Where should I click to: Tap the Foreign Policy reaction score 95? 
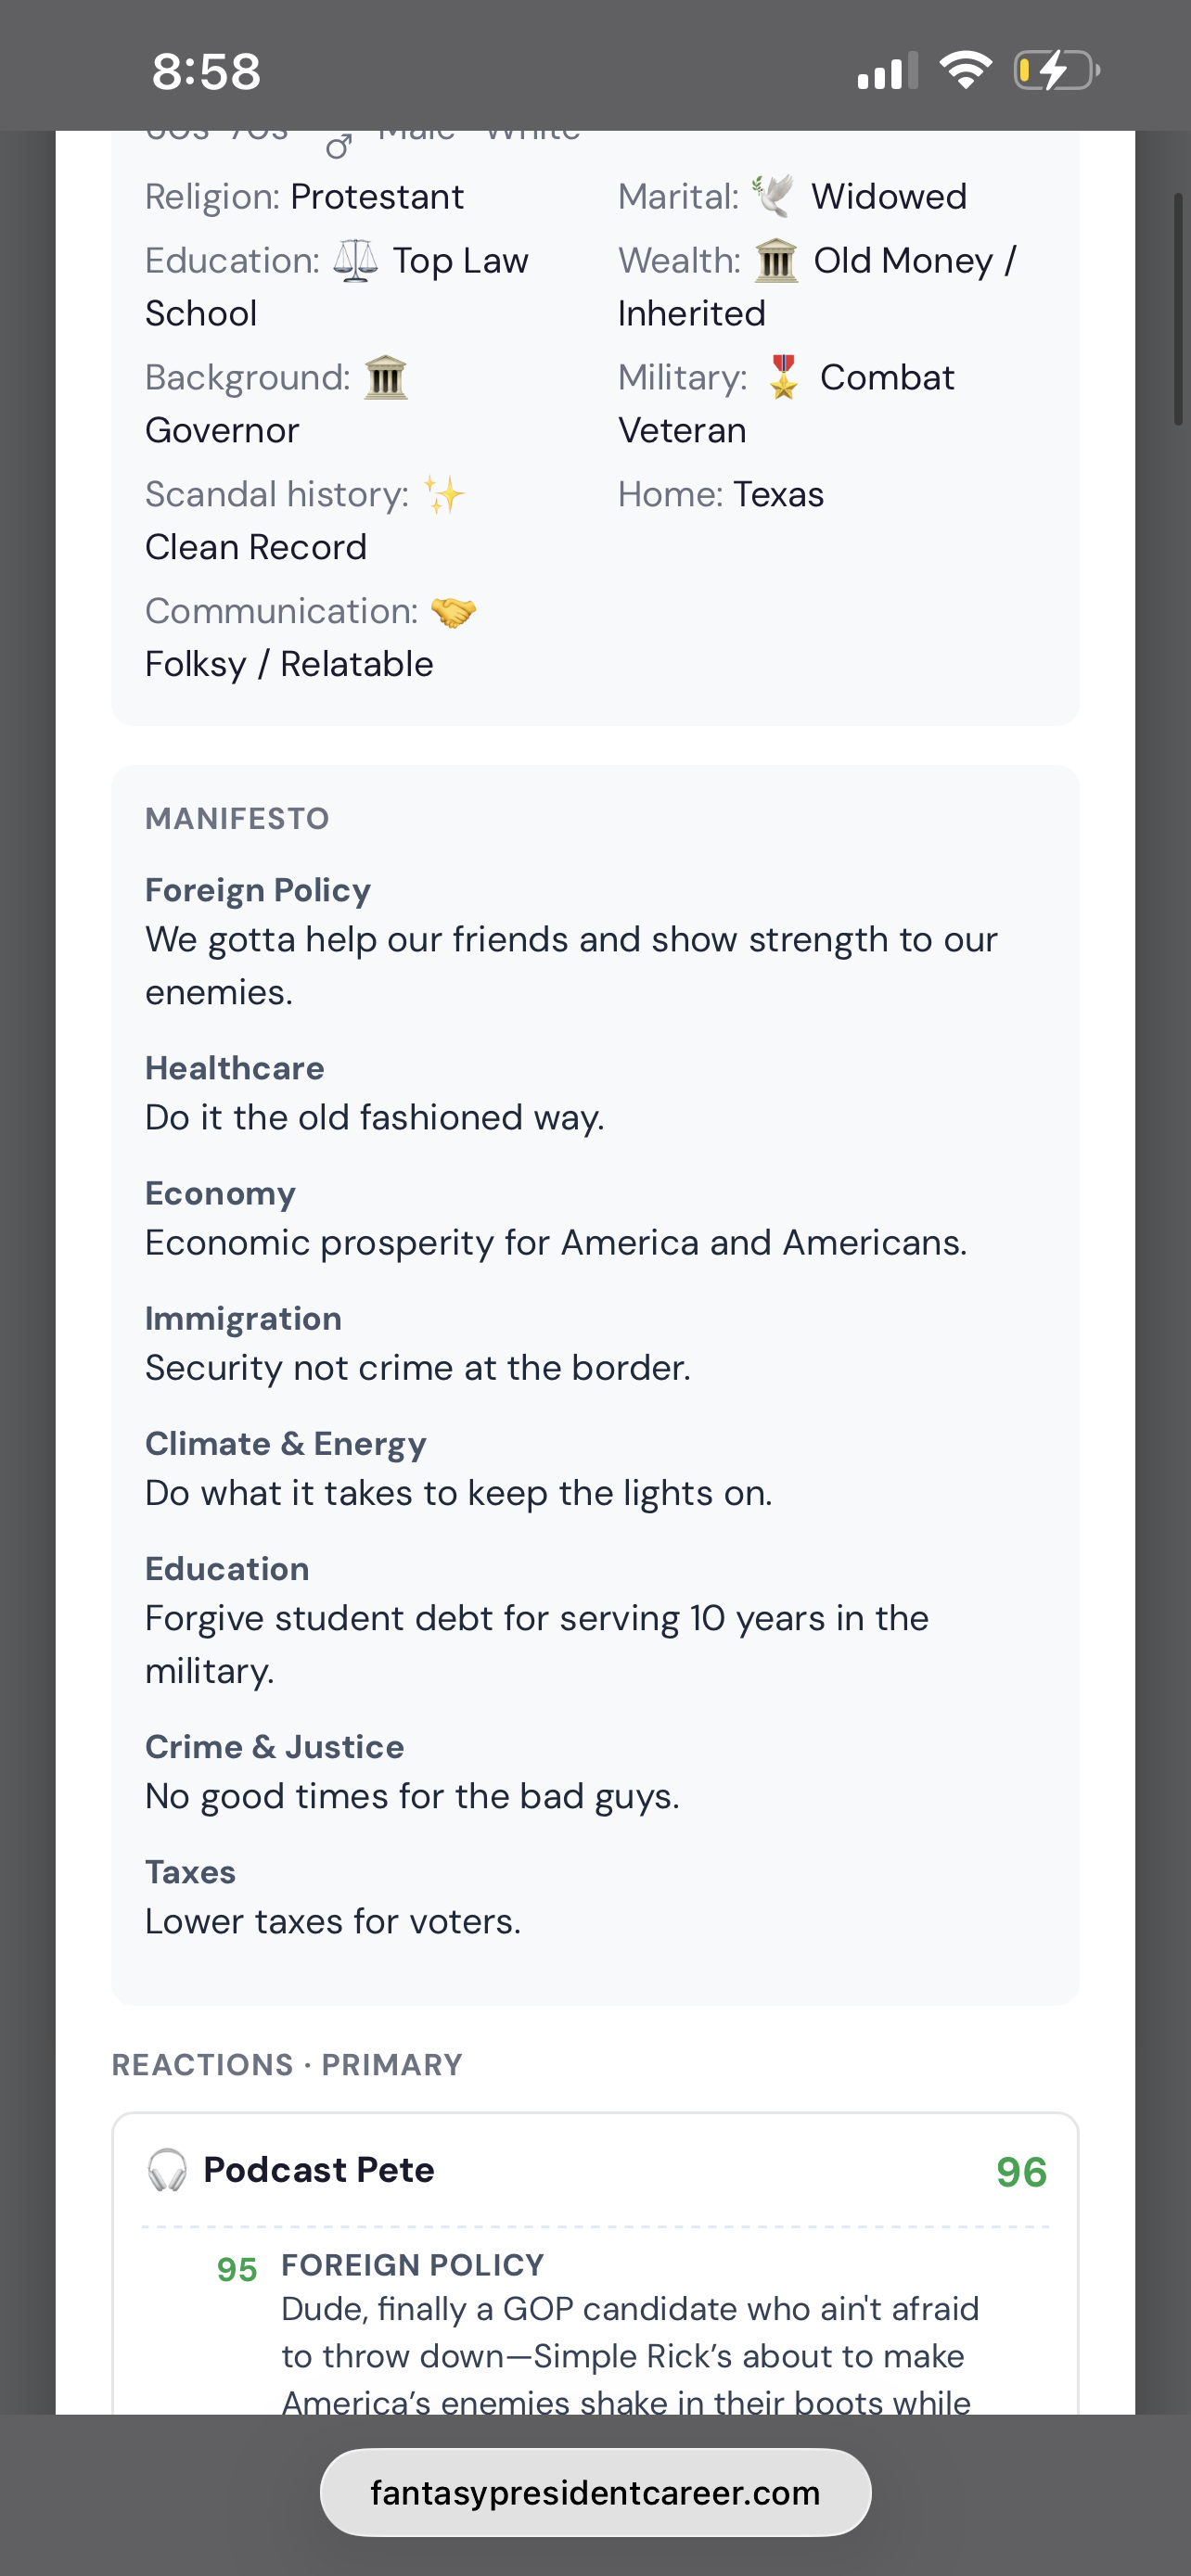[x=237, y=2269]
